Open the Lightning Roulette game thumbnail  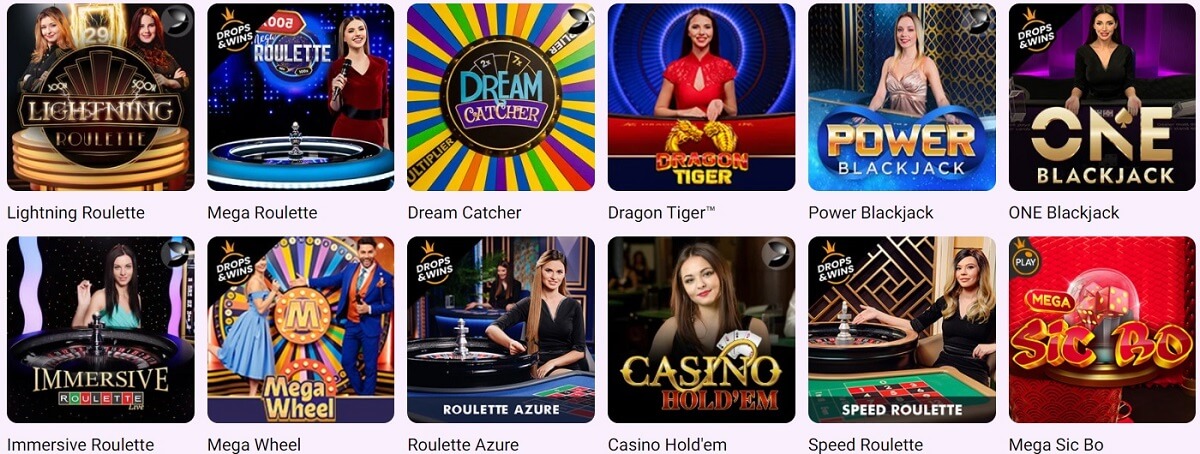click(101, 97)
